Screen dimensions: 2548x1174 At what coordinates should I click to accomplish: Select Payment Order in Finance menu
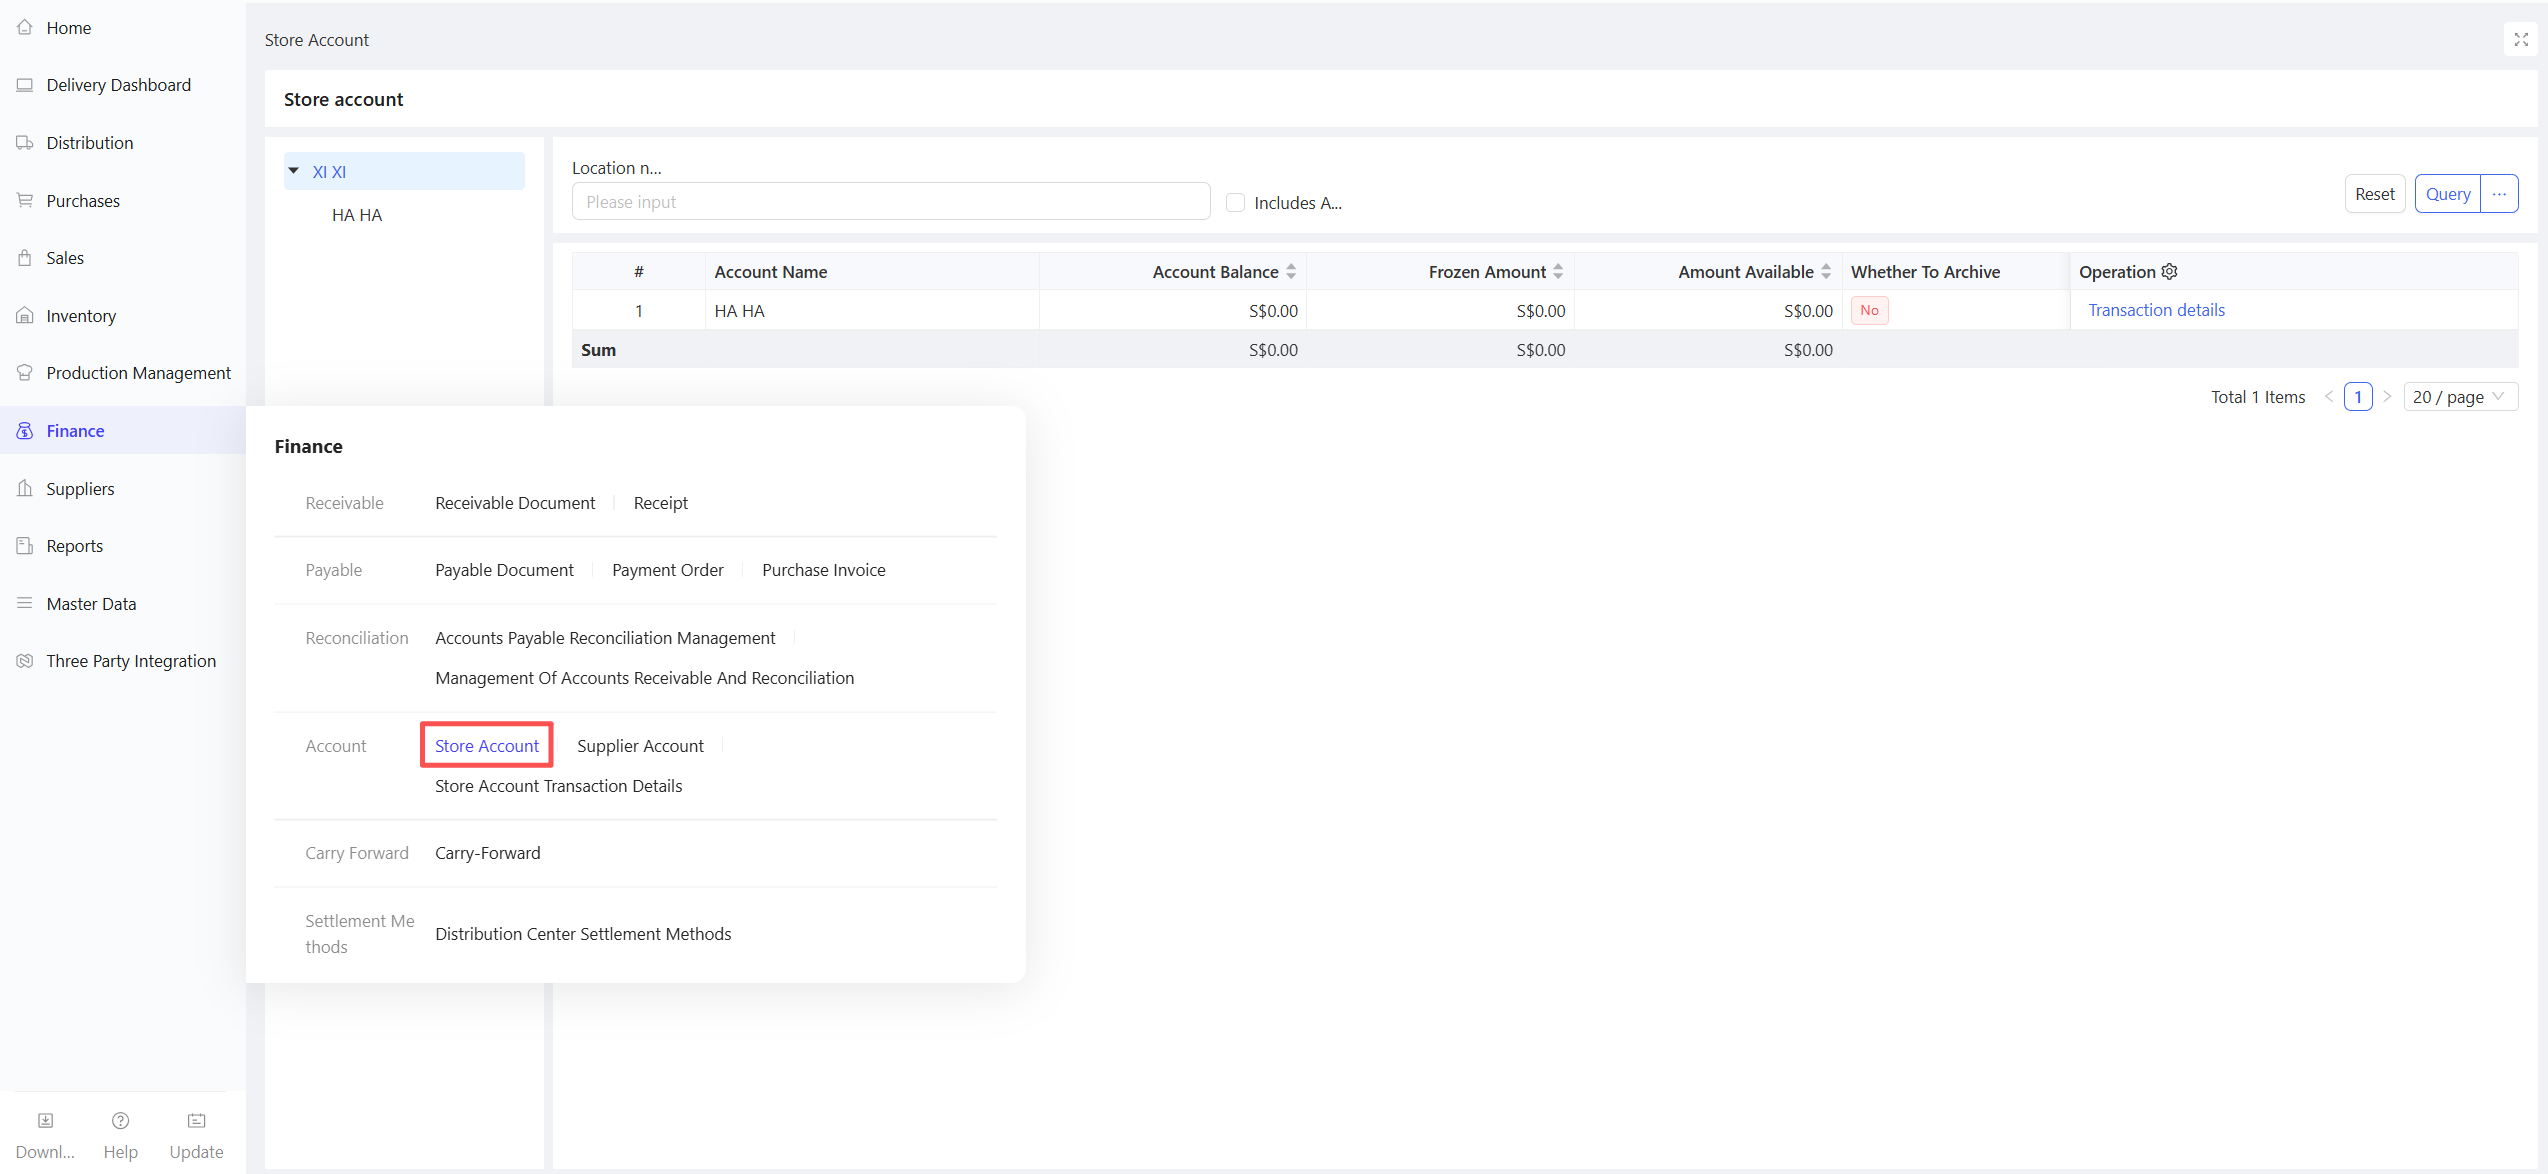pyautogui.click(x=667, y=570)
